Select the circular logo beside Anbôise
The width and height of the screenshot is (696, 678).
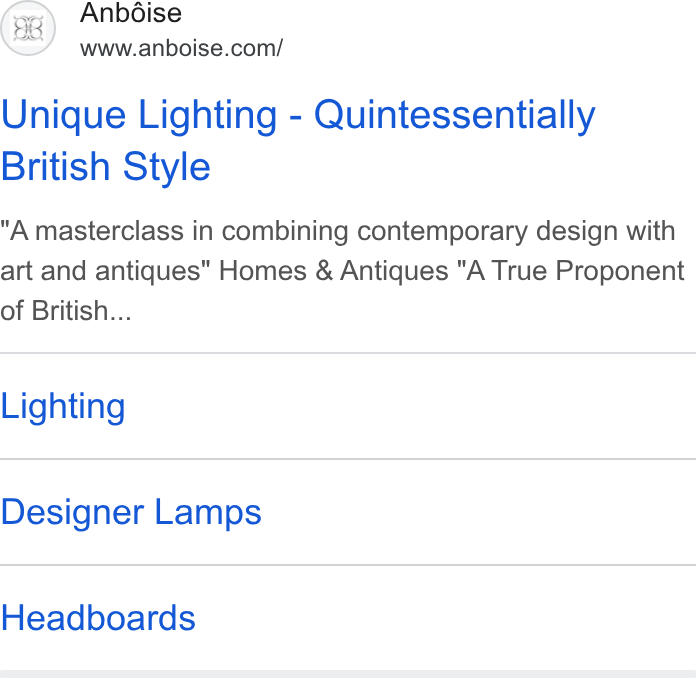click(28, 28)
